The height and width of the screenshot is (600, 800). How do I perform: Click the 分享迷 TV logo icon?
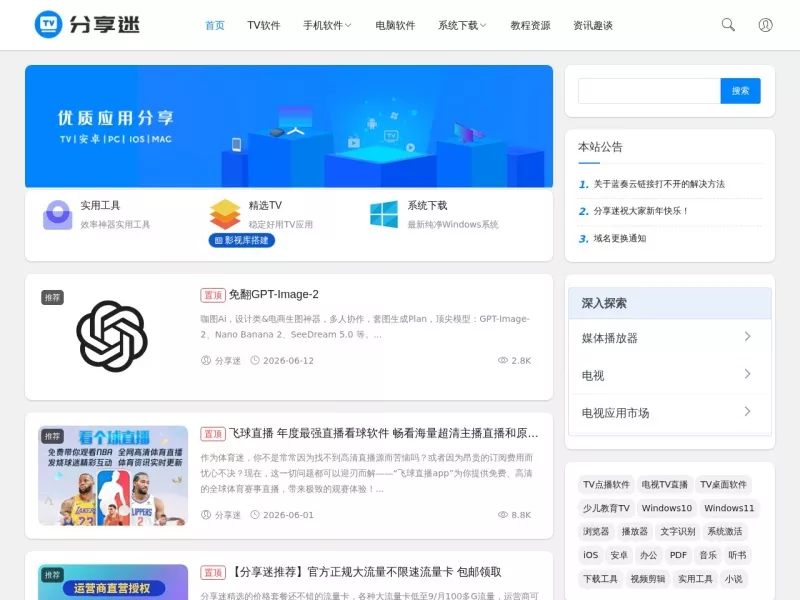pyautogui.click(x=48, y=24)
